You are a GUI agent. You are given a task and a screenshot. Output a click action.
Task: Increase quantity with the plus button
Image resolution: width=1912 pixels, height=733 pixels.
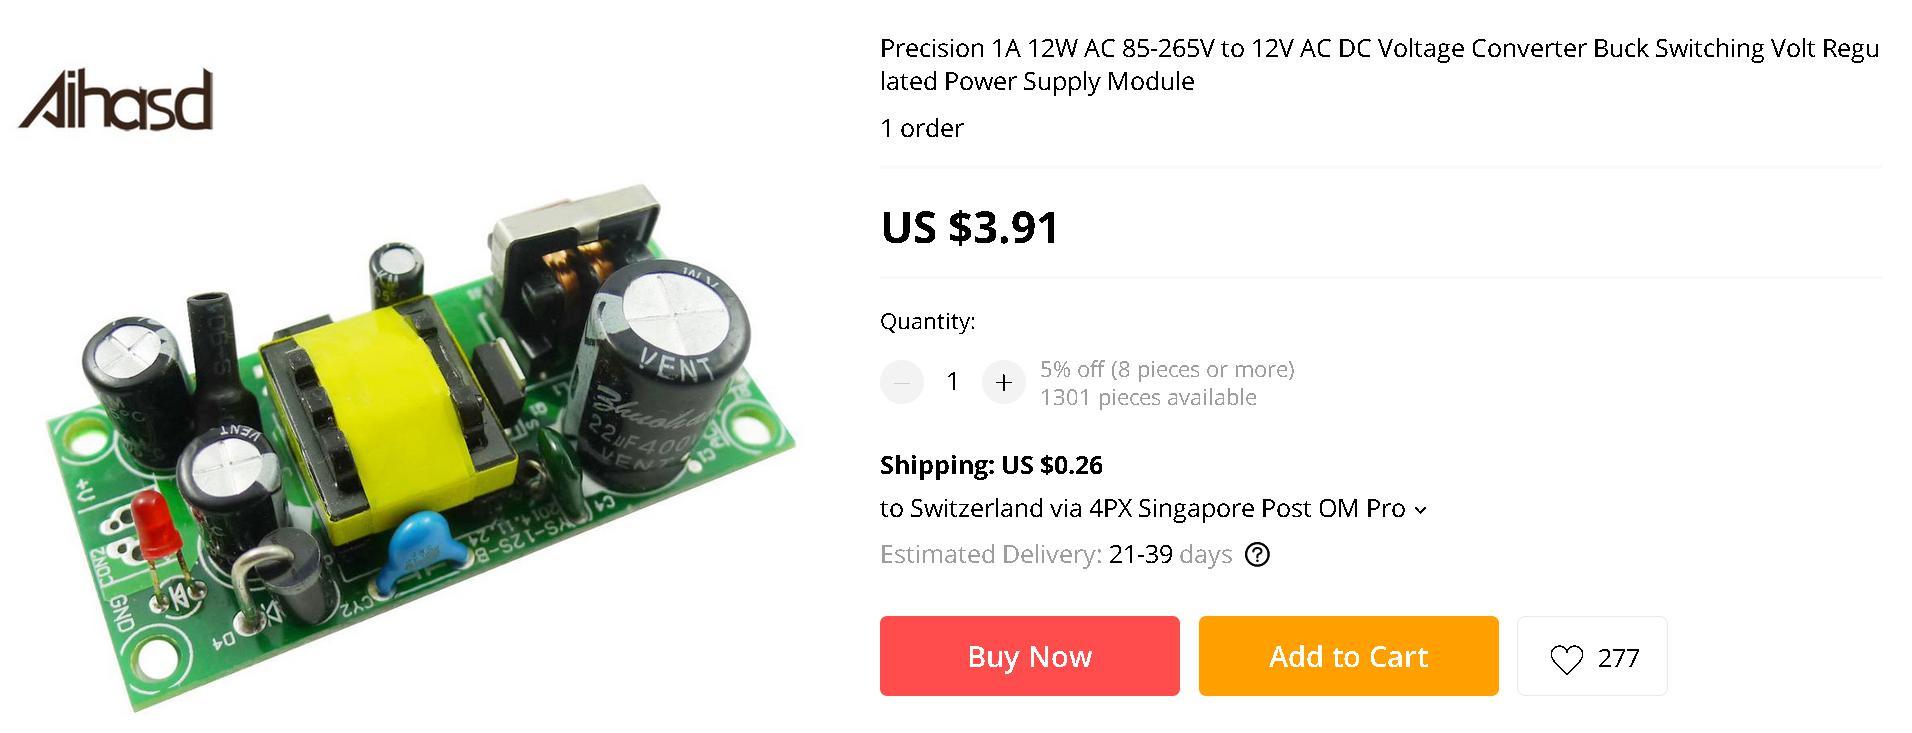click(1004, 382)
